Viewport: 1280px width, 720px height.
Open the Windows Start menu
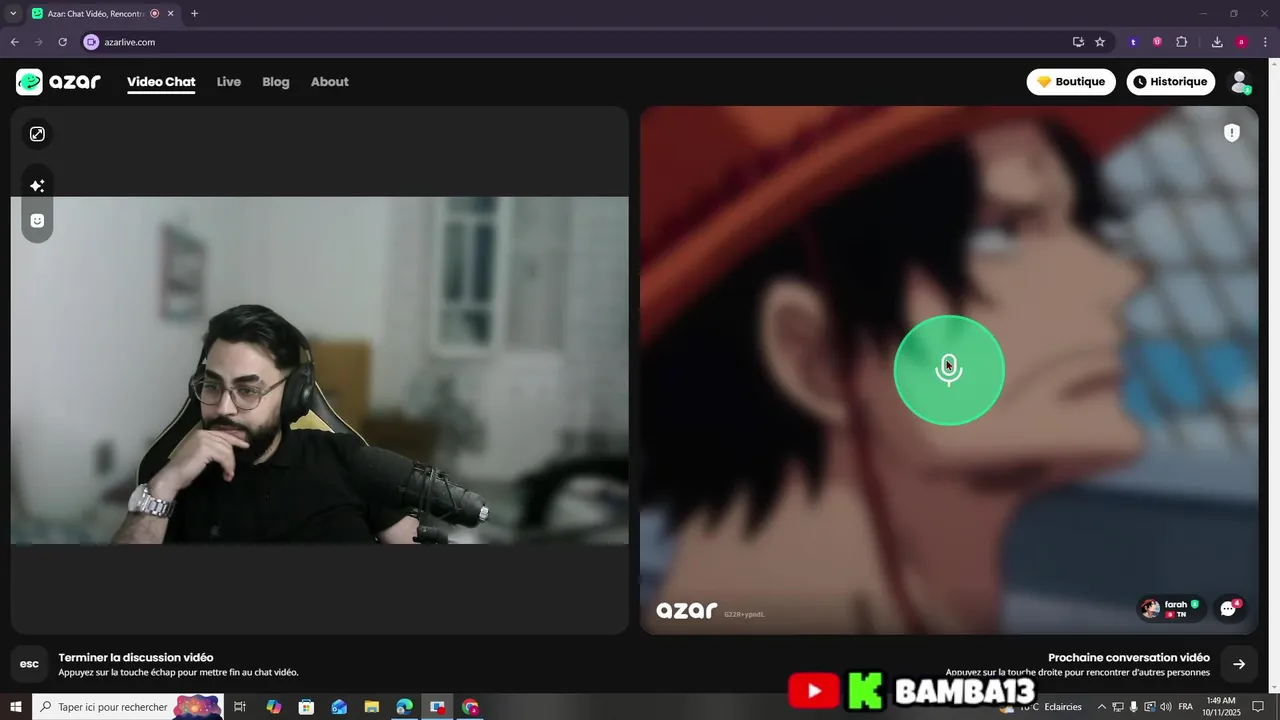16,707
